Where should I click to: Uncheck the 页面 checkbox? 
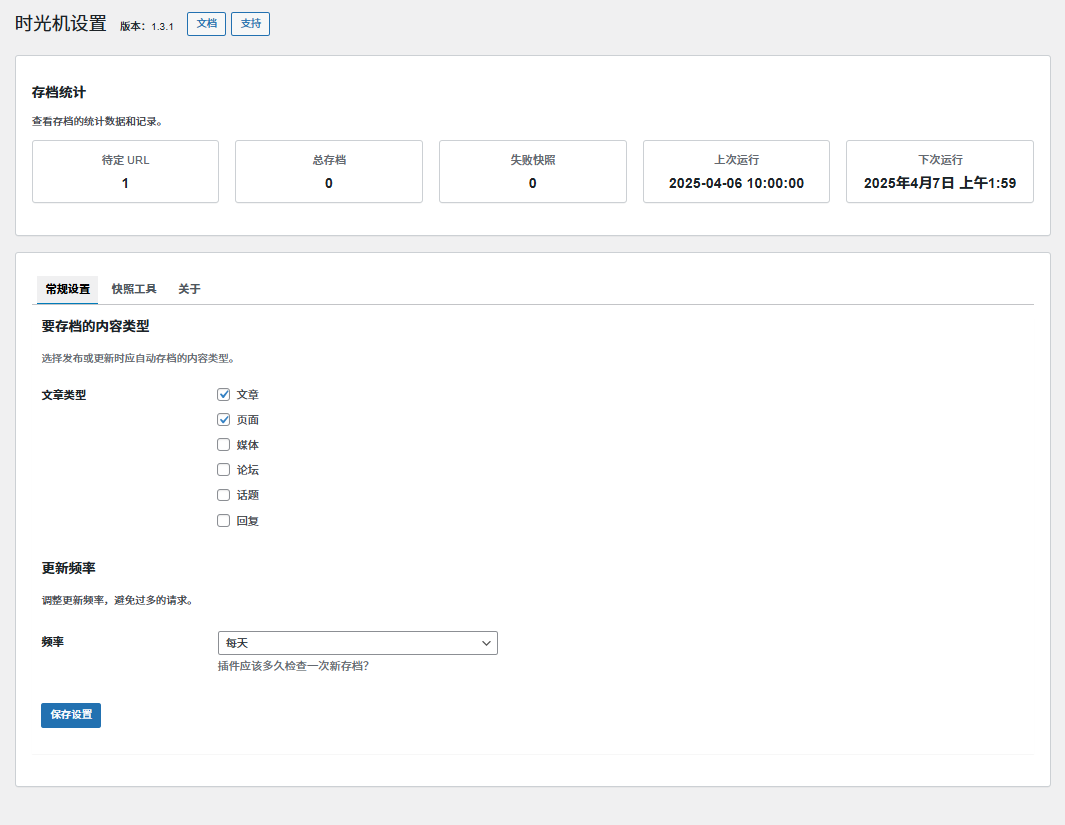point(224,420)
